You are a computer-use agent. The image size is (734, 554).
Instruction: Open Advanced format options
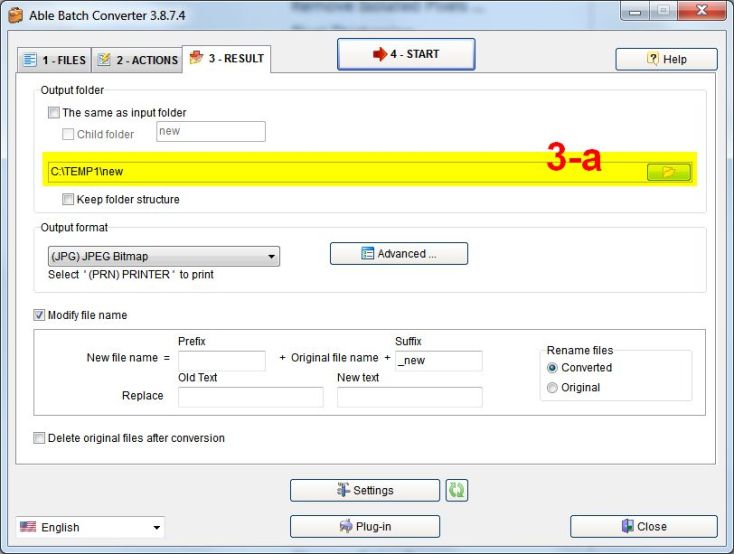tap(399, 254)
